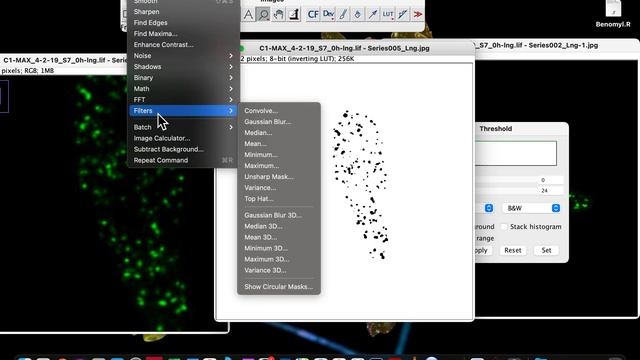Click the Threshold dialog title

click(496, 129)
